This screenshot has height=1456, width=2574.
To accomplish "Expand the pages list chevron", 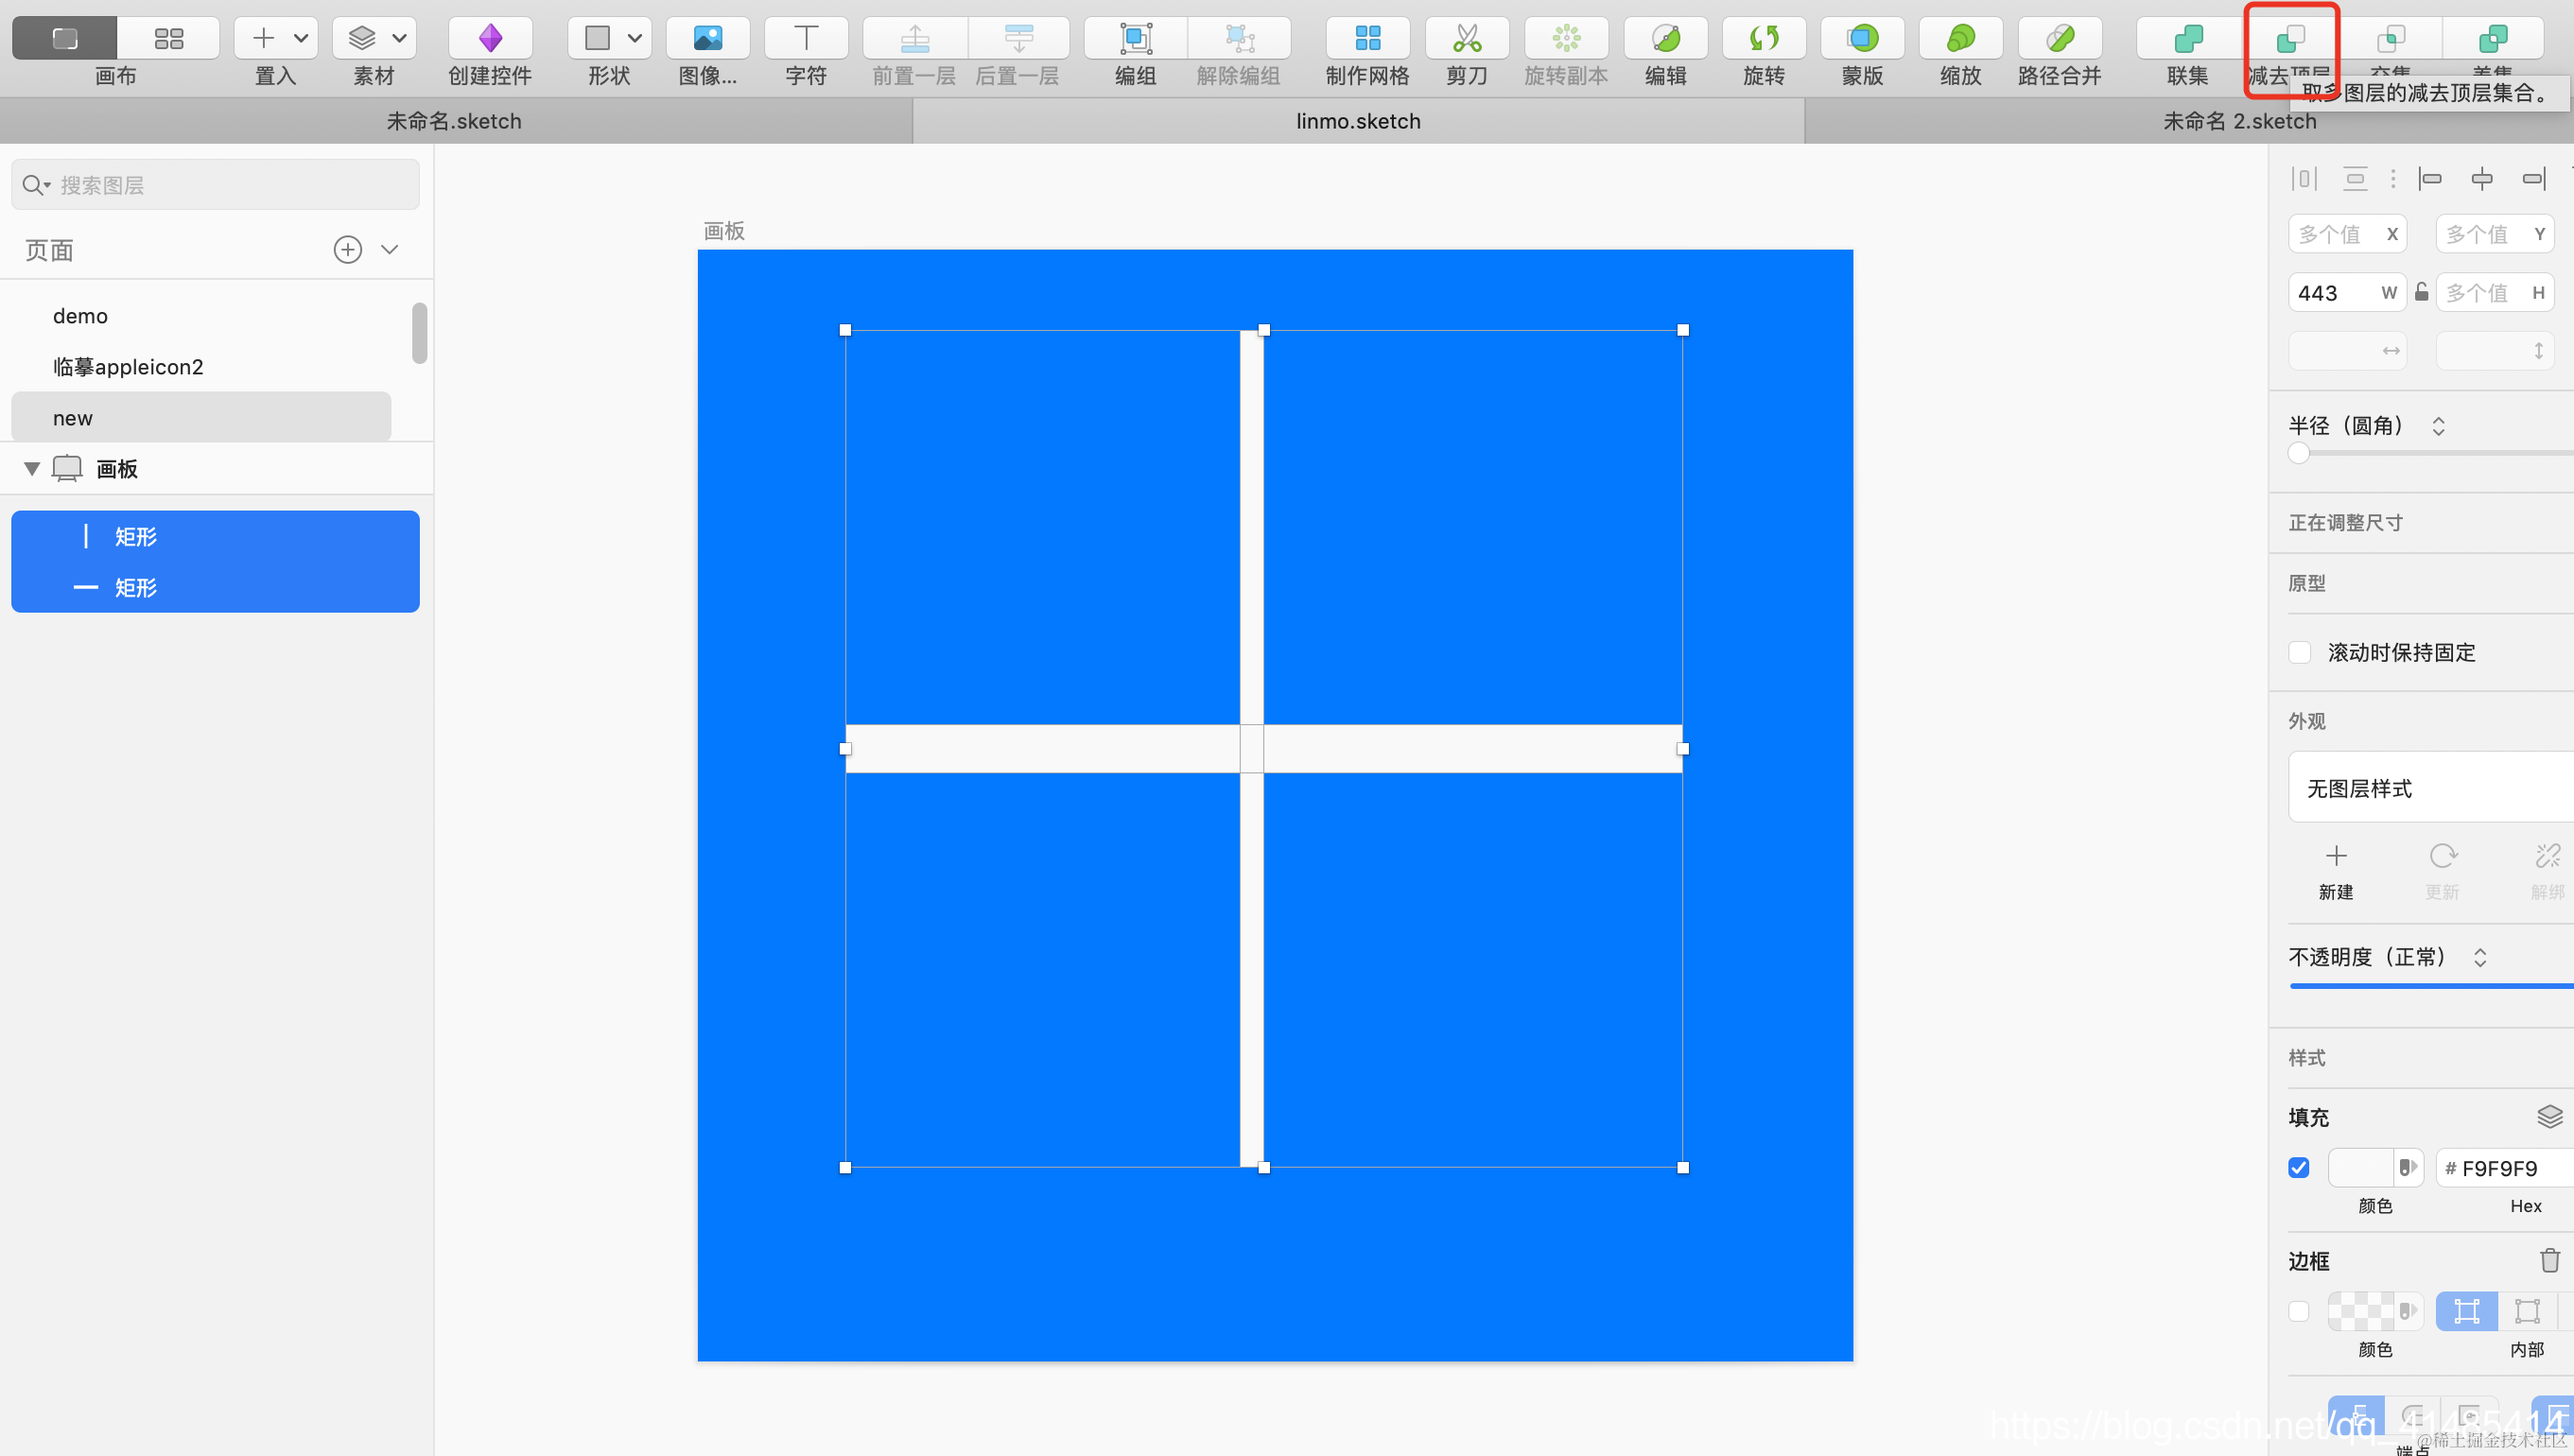I will click(x=390, y=250).
